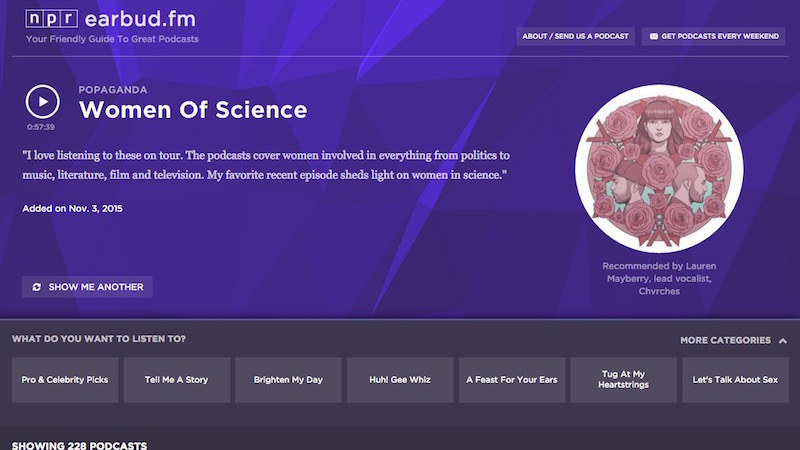This screenshot has height=450, width=800.
Task: Play the Women Of Science episode
Action: coord(43,102)
